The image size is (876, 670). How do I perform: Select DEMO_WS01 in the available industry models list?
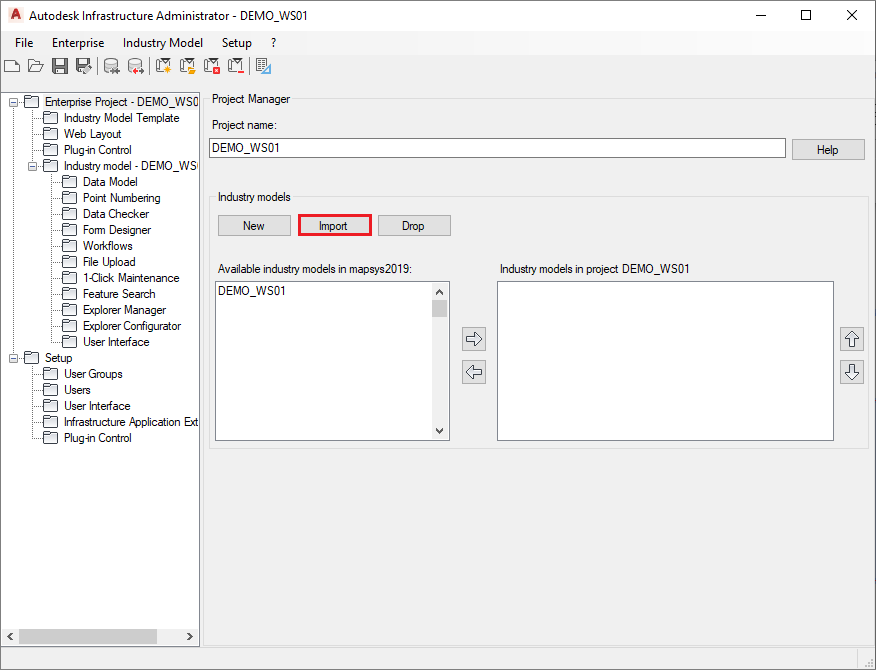(252, 291)
